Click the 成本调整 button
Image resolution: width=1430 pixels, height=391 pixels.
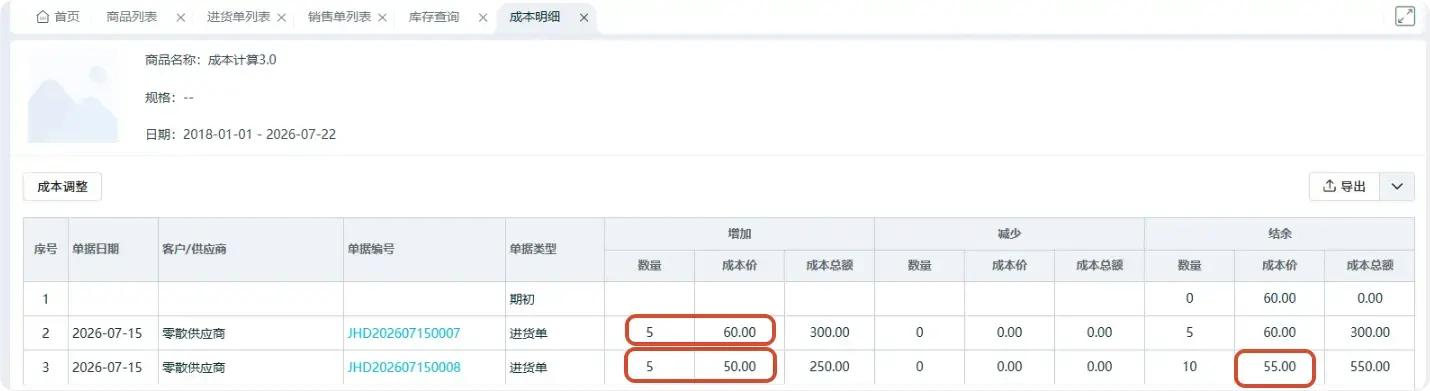(62, 186)
